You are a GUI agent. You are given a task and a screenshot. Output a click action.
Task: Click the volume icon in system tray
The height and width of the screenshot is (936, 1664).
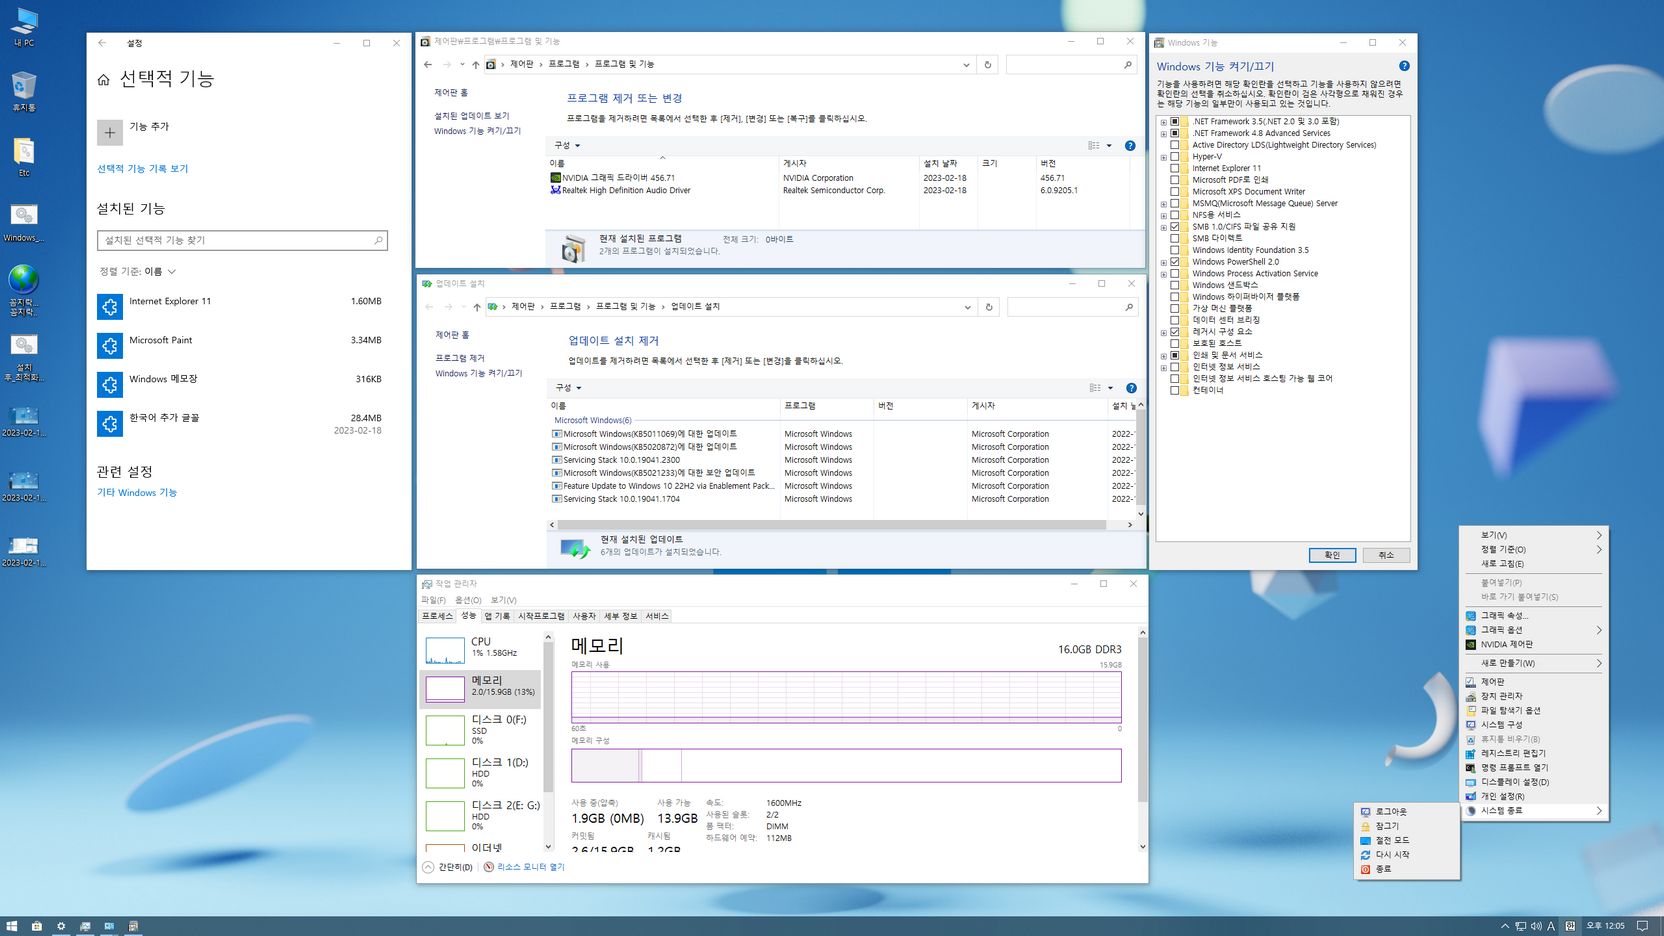point(1536,926)
